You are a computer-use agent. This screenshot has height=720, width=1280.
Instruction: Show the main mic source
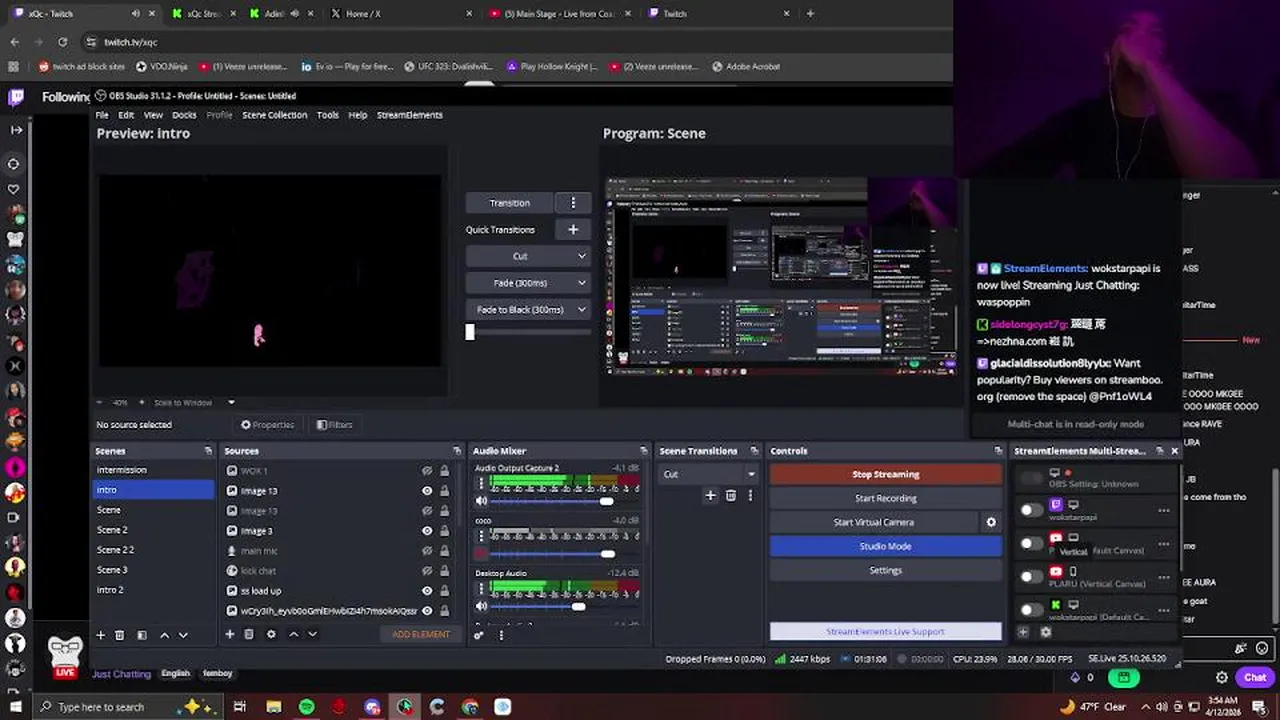(x=427, y=551)
